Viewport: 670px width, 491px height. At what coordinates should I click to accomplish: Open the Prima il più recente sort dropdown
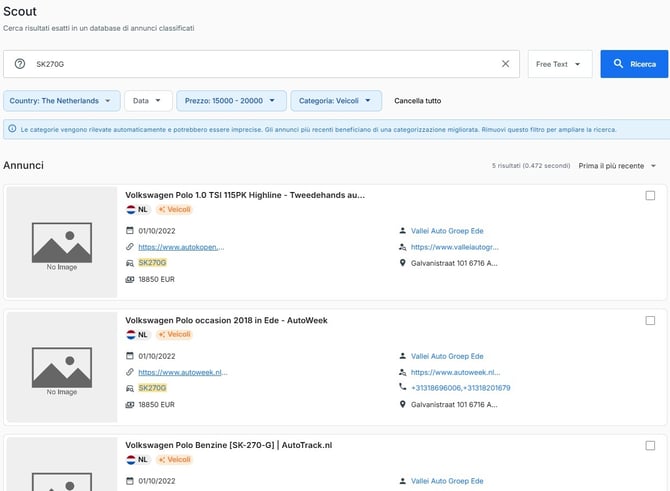[x=617, y=166]
